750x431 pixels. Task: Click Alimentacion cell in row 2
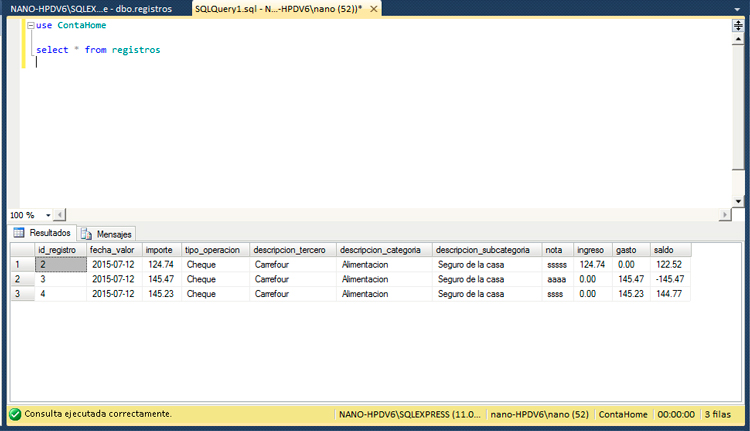(384, 279)
